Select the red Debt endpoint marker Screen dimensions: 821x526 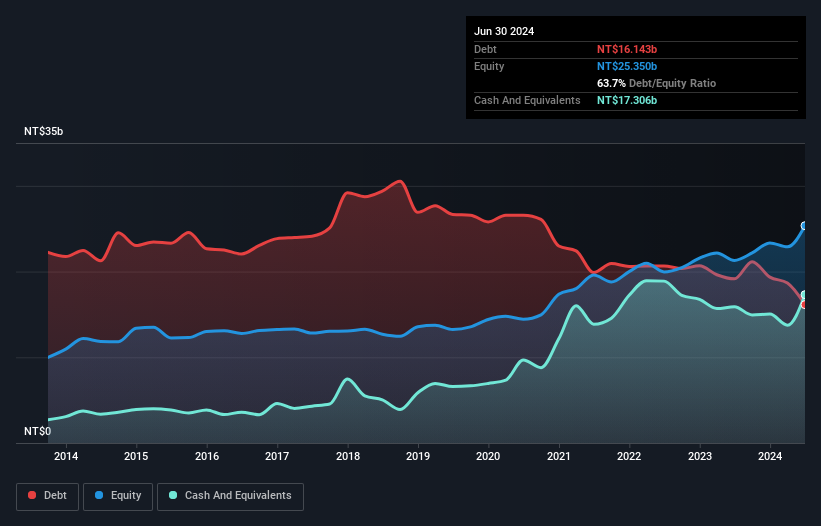tap(804, 305)
